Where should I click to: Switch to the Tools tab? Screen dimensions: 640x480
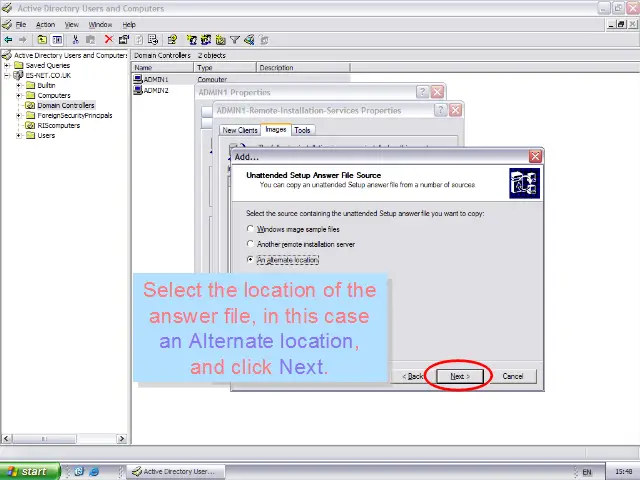(x=302, y=130)
